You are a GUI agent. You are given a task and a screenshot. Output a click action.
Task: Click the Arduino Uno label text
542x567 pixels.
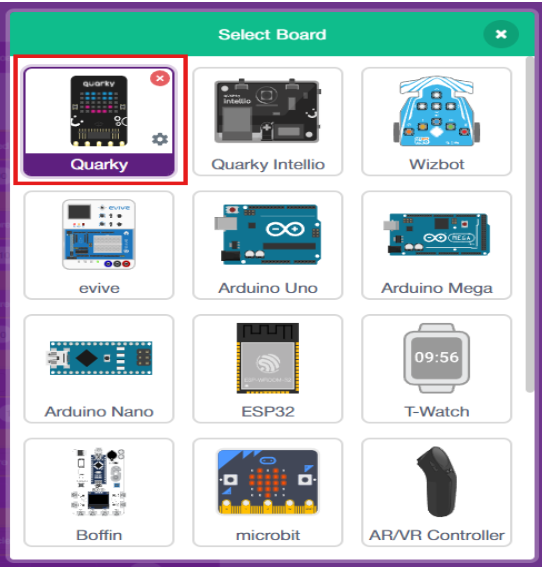tap(268, 288)
